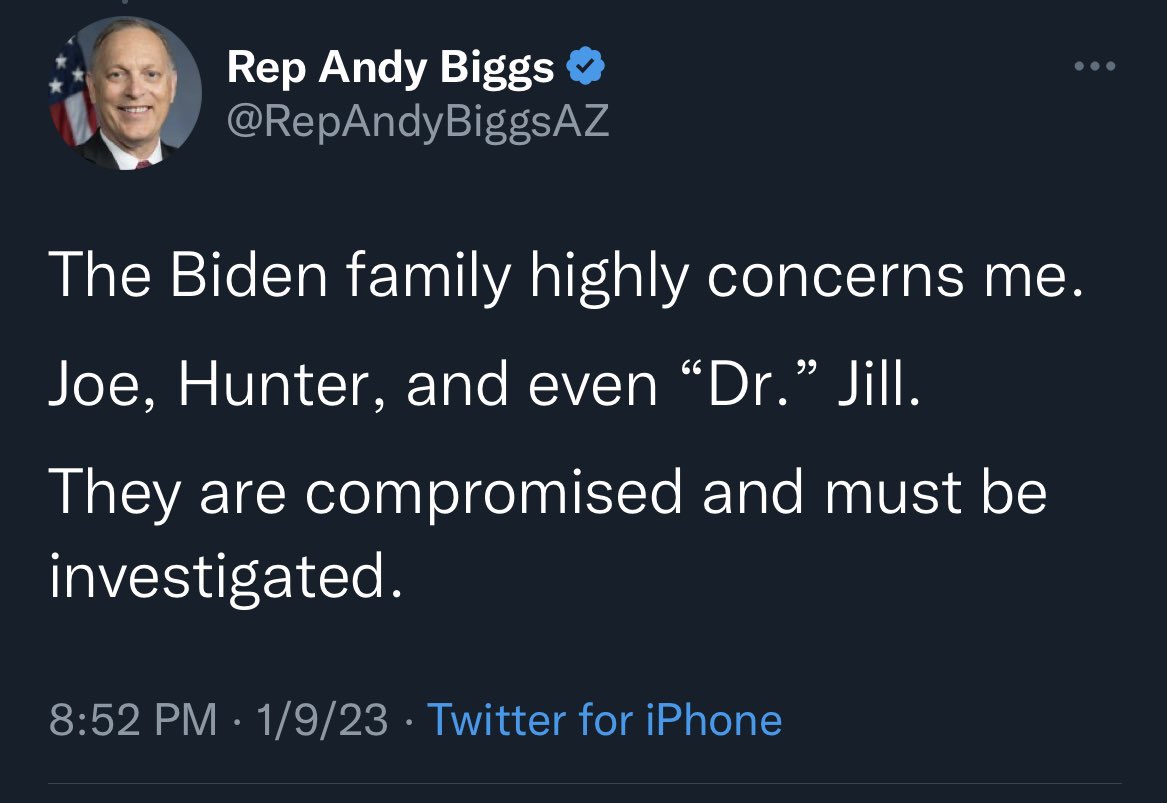Click the dot separator before Twitter for iPhone
The width and height of the screenshot is (1167, 803).
point(407,720)
